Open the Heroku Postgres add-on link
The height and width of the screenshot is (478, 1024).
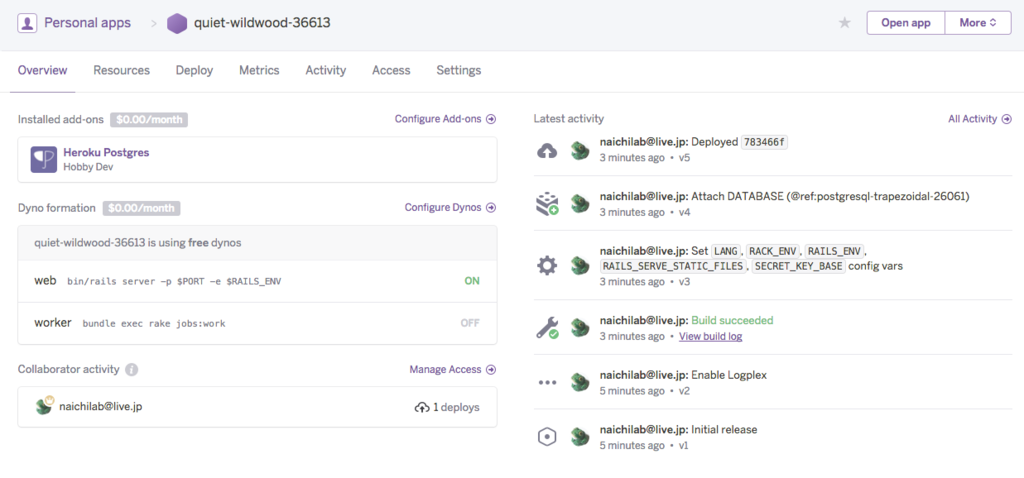pyautogui.click(x=106, y=152)
